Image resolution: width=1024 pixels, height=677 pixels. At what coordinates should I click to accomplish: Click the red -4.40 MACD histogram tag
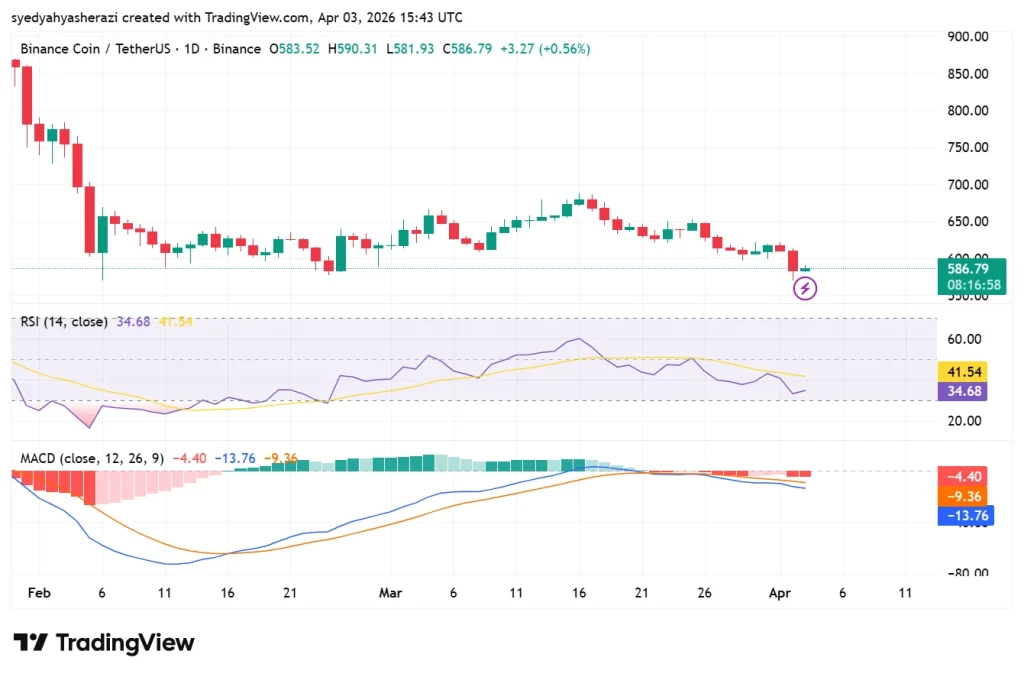pyautogui.click(x=962, y=476)
